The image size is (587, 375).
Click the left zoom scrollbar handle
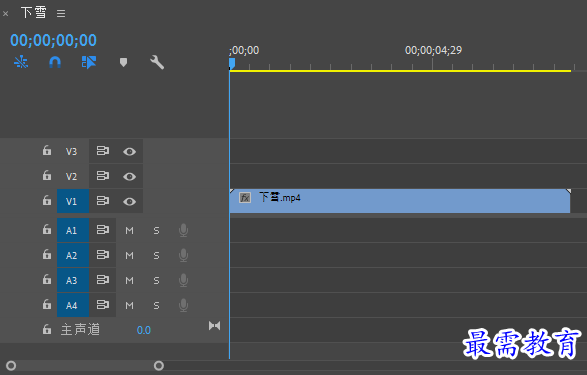tap(11, 366)
